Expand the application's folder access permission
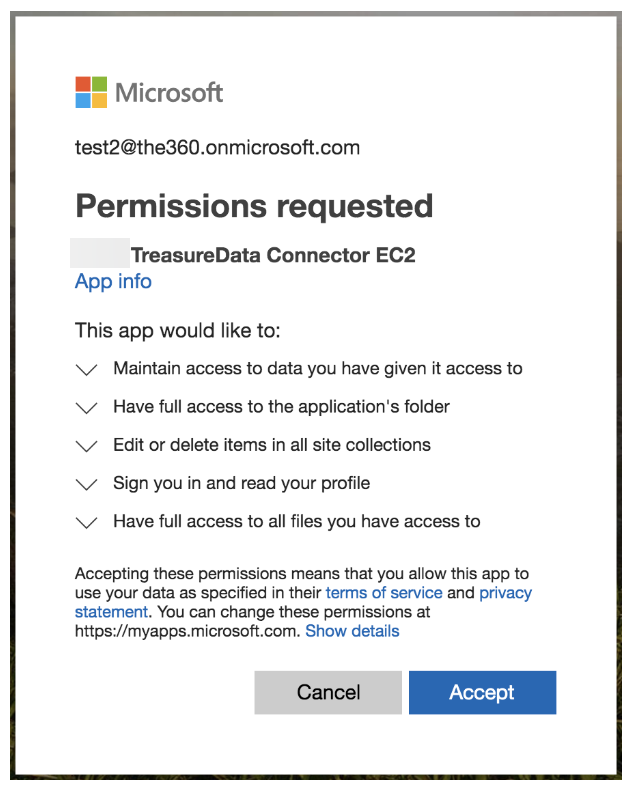The height and width of the screenshot is (786, 632). (87, 407)
